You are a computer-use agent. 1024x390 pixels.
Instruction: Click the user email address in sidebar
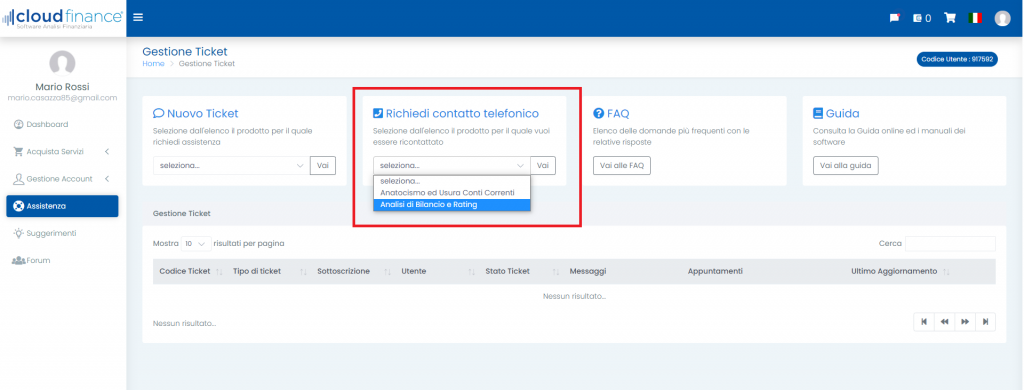[63, 98]
